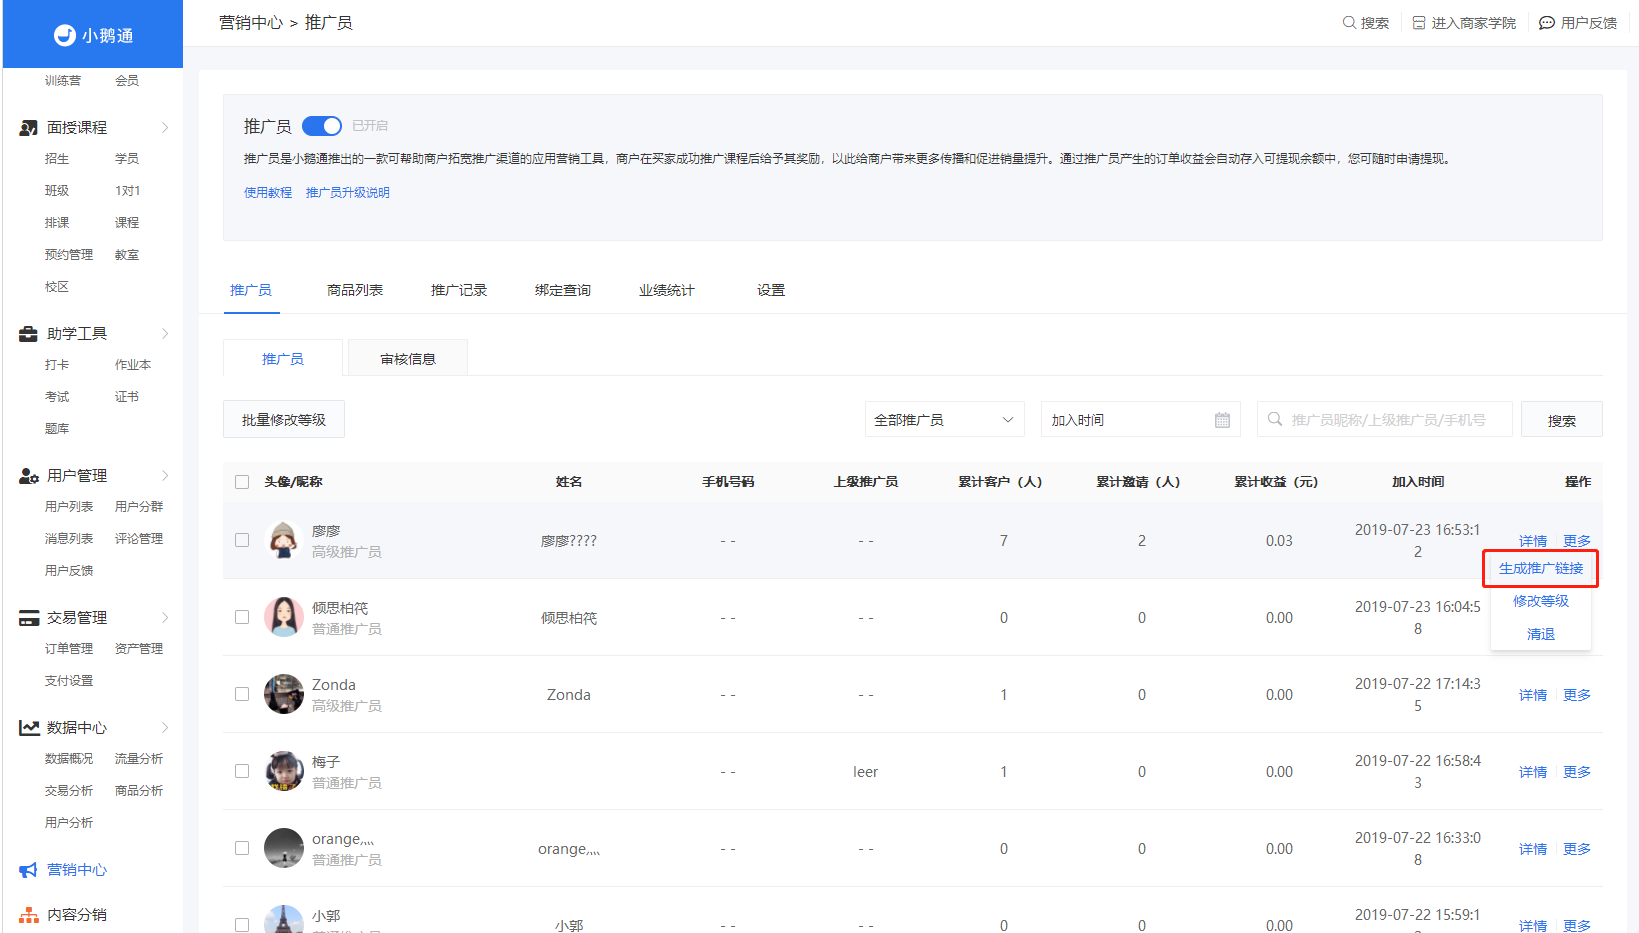Image resolution: width=1639 pixels, height=933 pixels.
Task: Click 营销中心 megaphone icon in sidebar
Action: click(29, 870)
